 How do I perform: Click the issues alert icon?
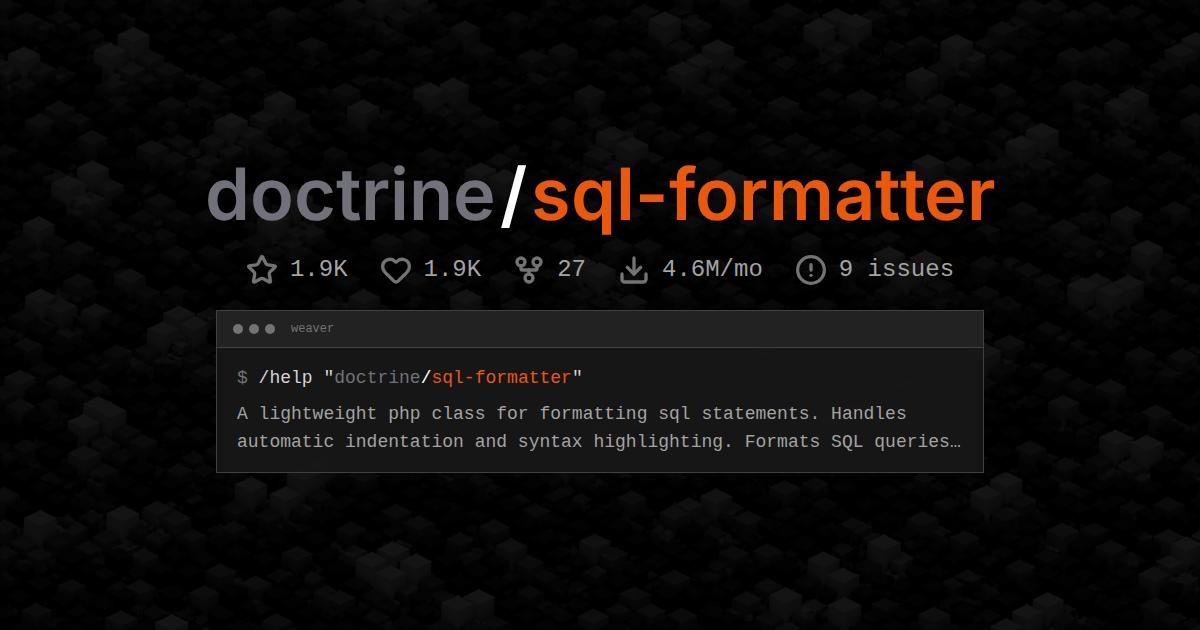[x=810, y=268]
